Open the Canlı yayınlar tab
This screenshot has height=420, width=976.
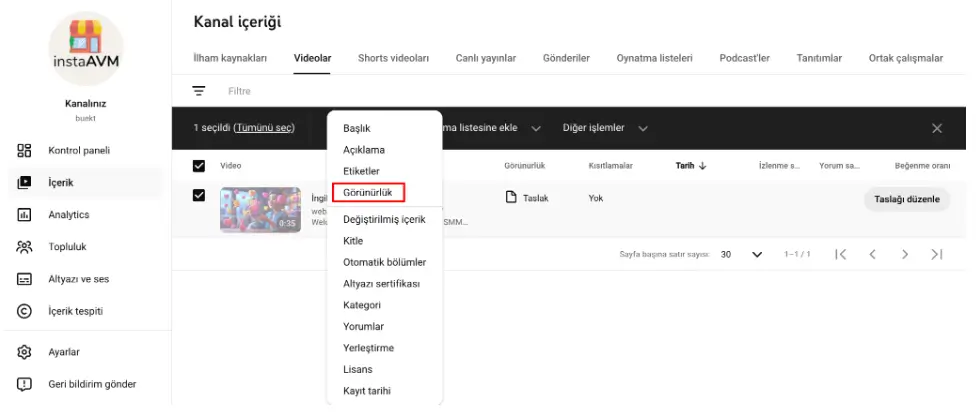click(x=486, y=58)
